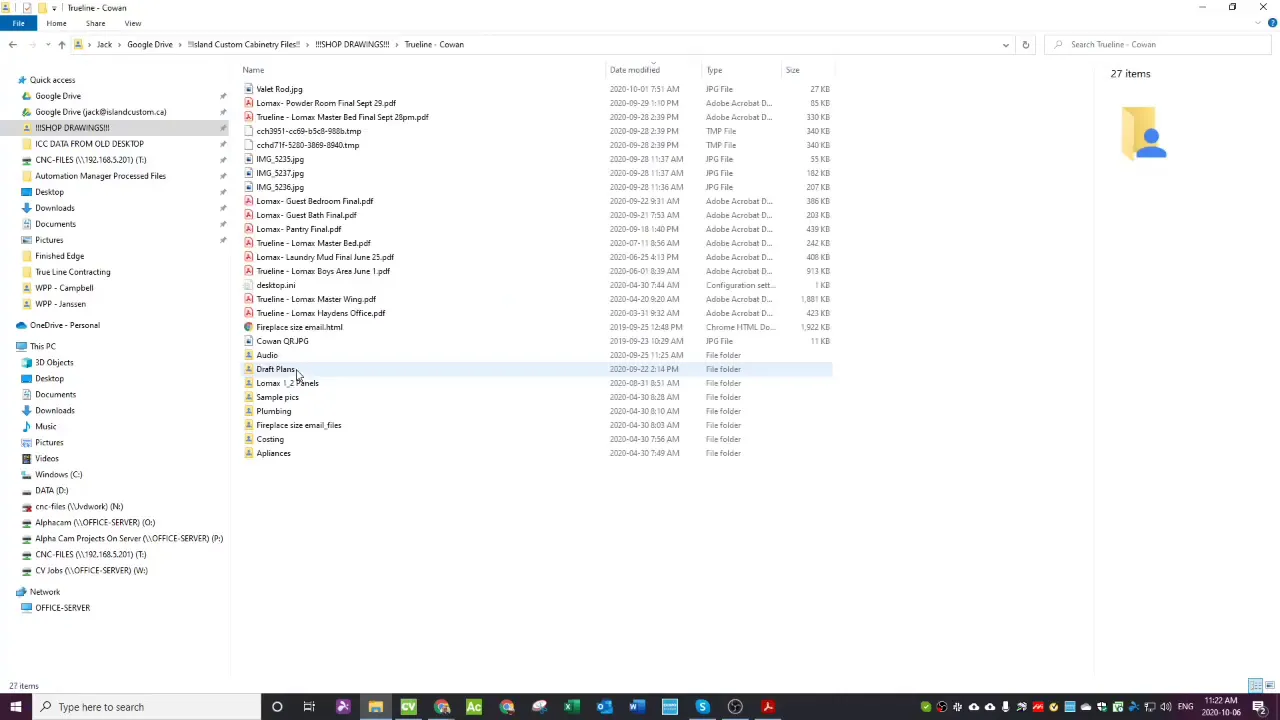This screenshot has width=1280, height=720.
Task: Sort files by Size column header
Action: coord(792,70)
